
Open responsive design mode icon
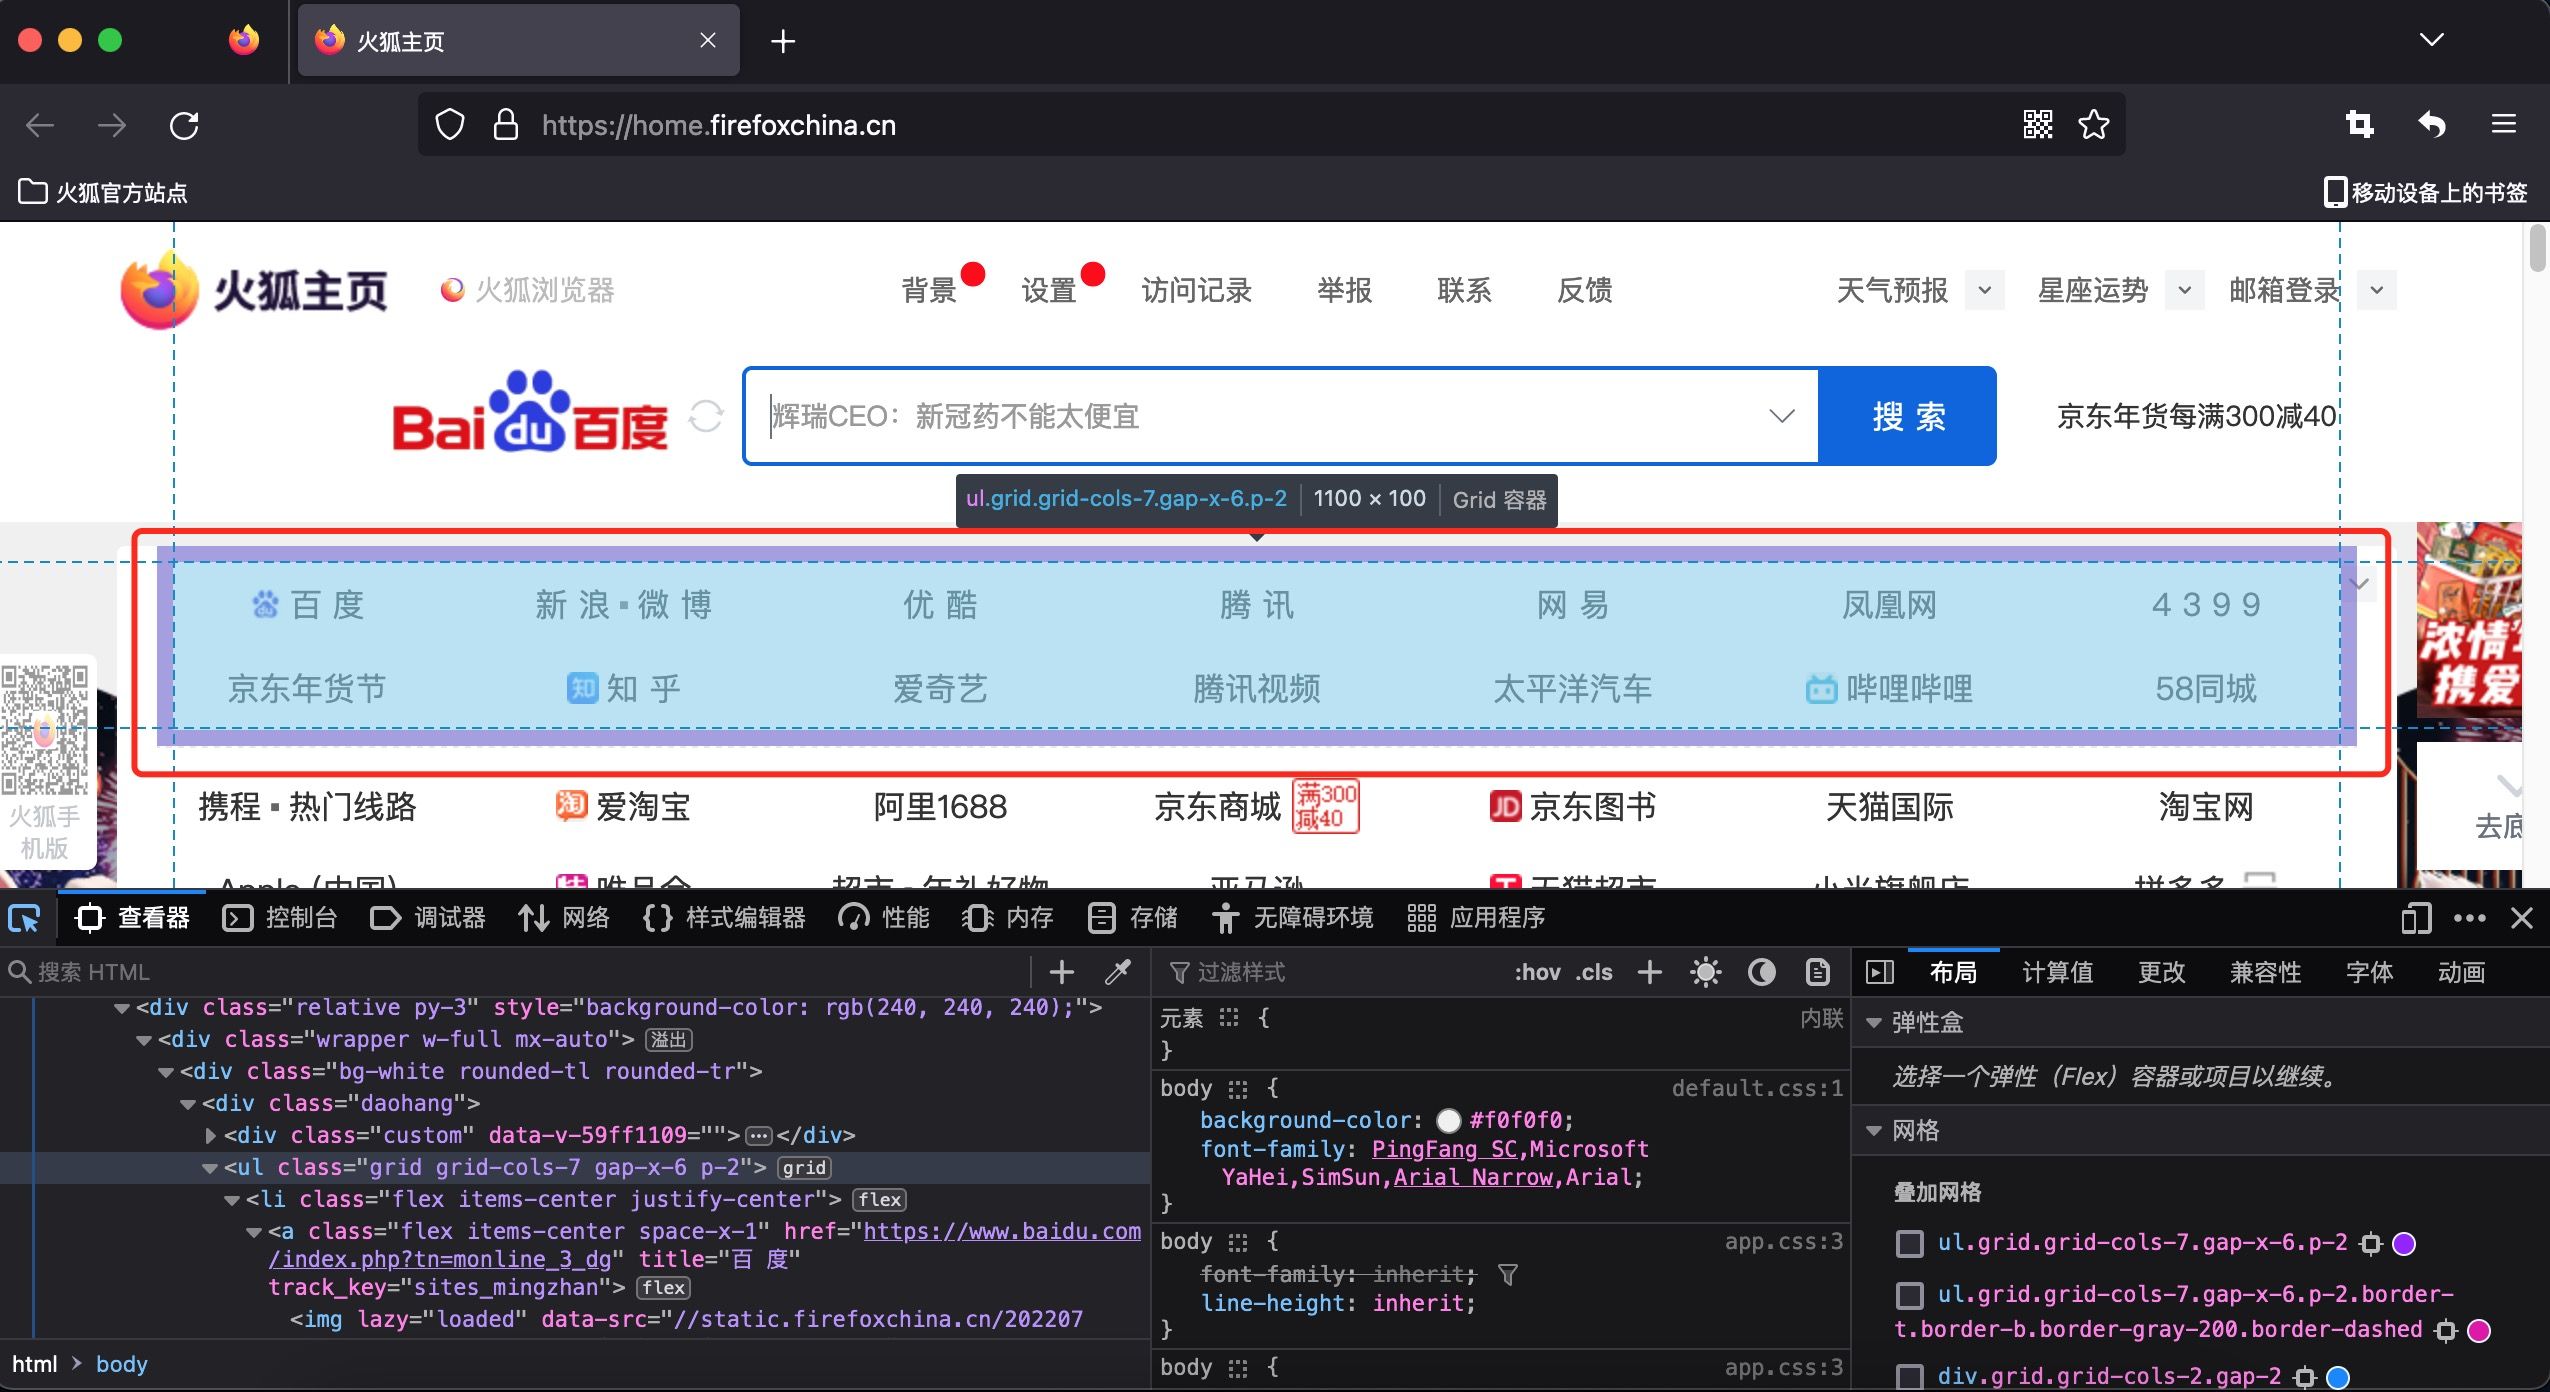point(2415,918)
